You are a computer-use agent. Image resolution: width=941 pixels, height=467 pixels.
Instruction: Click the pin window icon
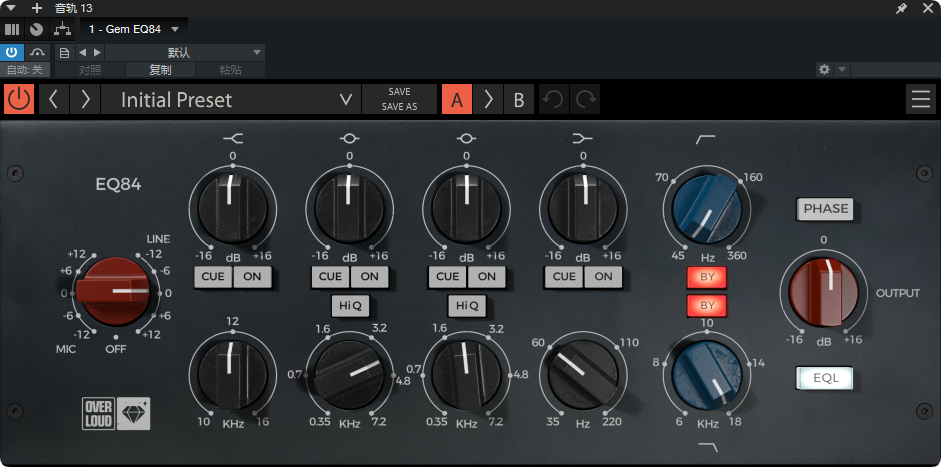[901, 8]
